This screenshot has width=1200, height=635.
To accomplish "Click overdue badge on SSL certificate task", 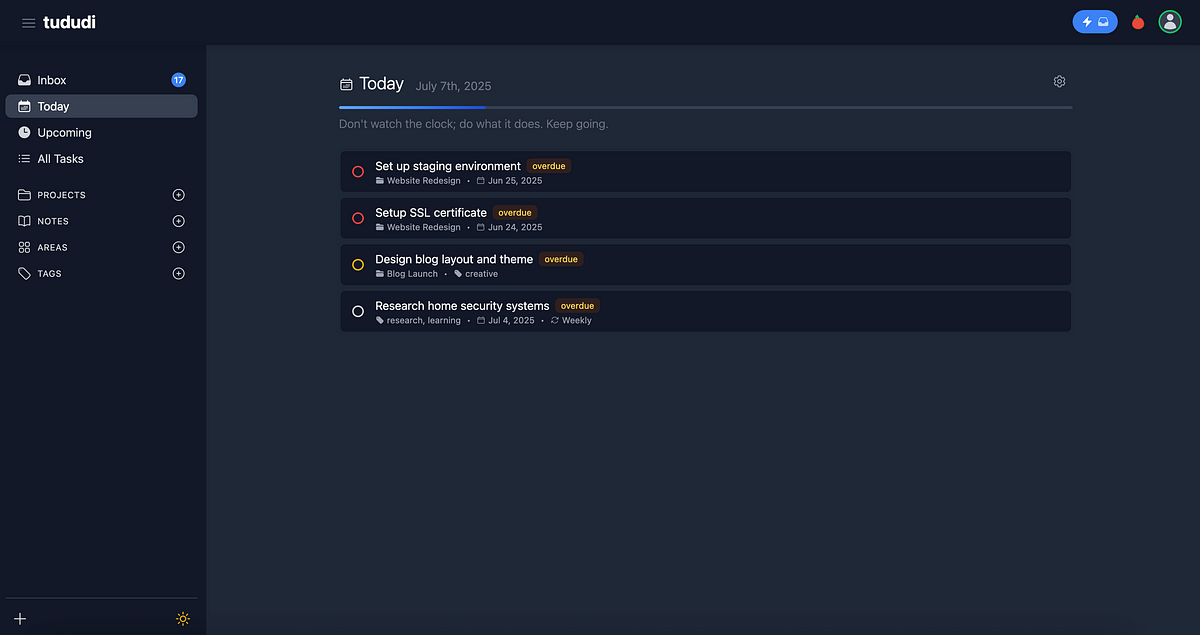I will point(515,212).
